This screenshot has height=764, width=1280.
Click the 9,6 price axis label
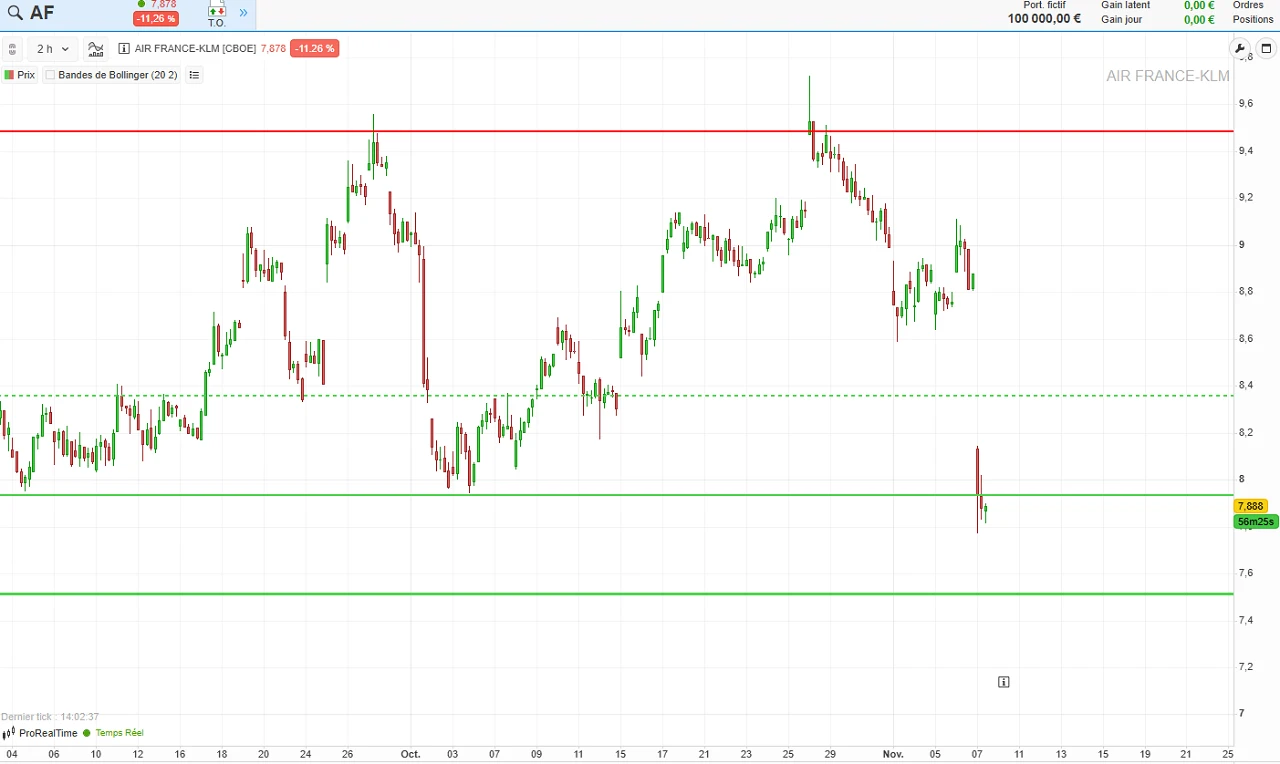tap(1246, 104)
